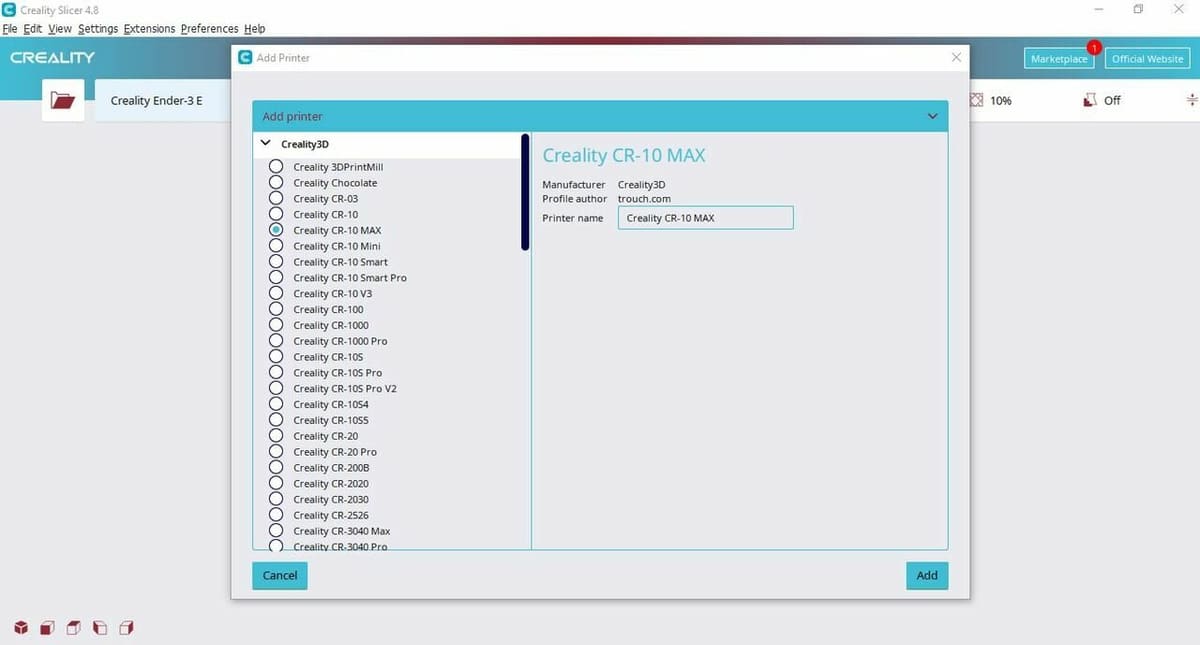
Task: Click the Add Printer dialog logo icon
Action: coord(245,57)
